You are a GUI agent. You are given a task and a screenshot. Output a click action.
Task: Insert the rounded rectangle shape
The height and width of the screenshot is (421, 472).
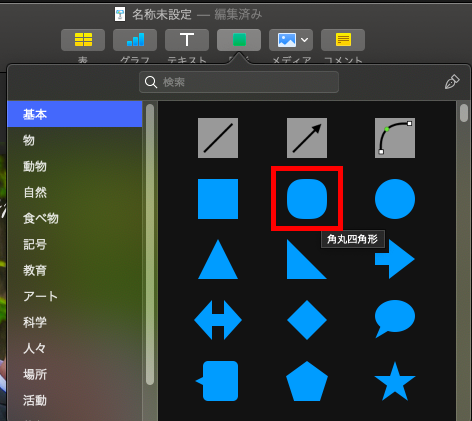coord(307,199)
